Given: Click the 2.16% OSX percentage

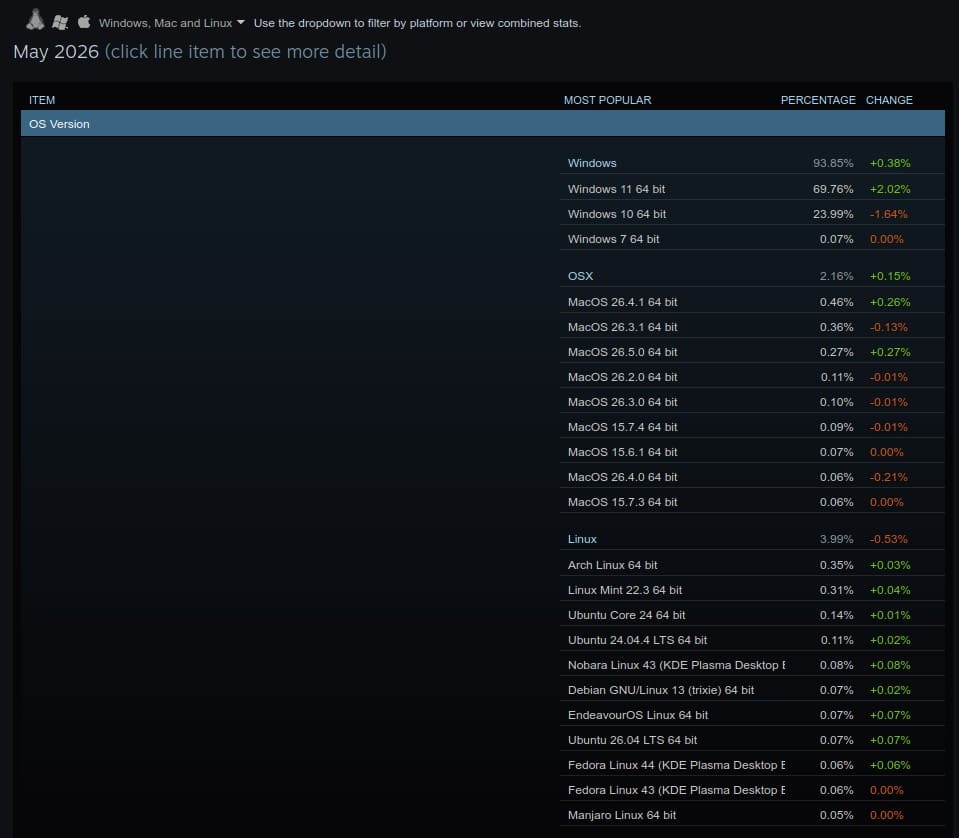Looking at the screenshot, I should point(837,276).
